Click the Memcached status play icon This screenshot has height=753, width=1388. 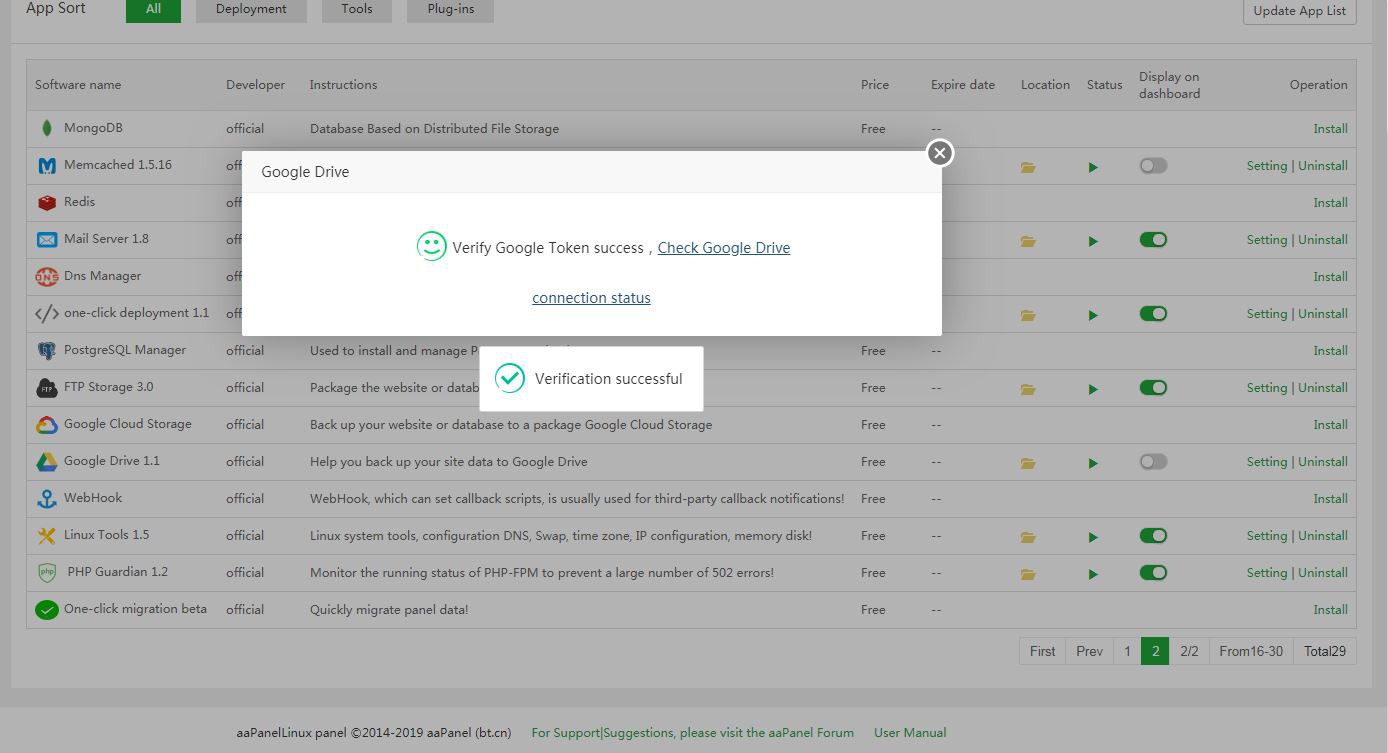click(1093, 167)
